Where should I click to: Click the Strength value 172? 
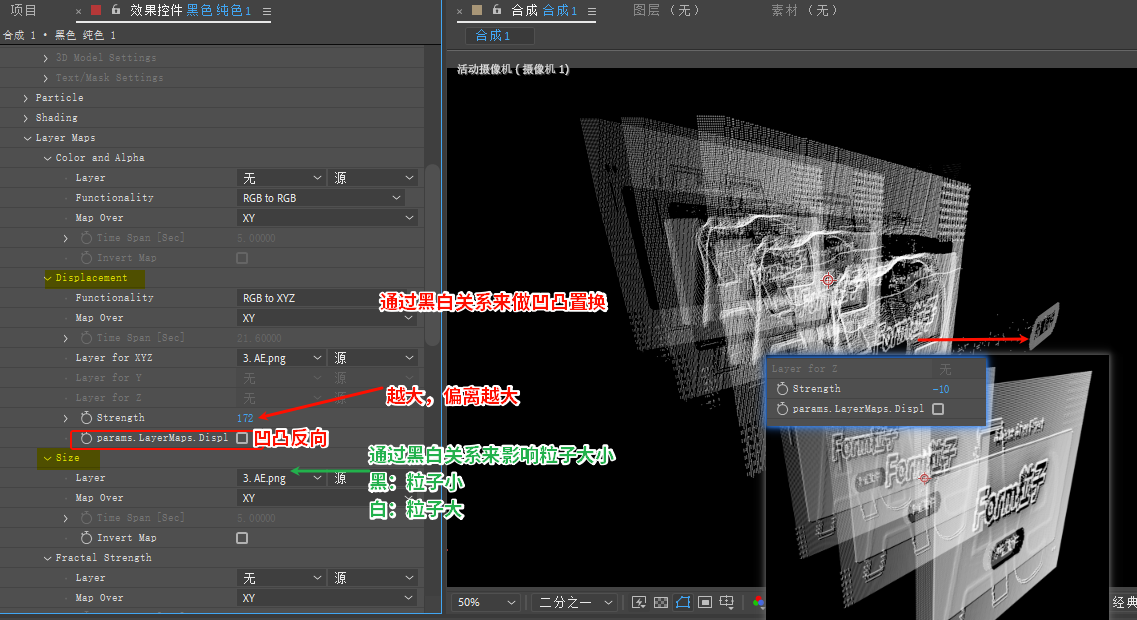tap(245, 418)
